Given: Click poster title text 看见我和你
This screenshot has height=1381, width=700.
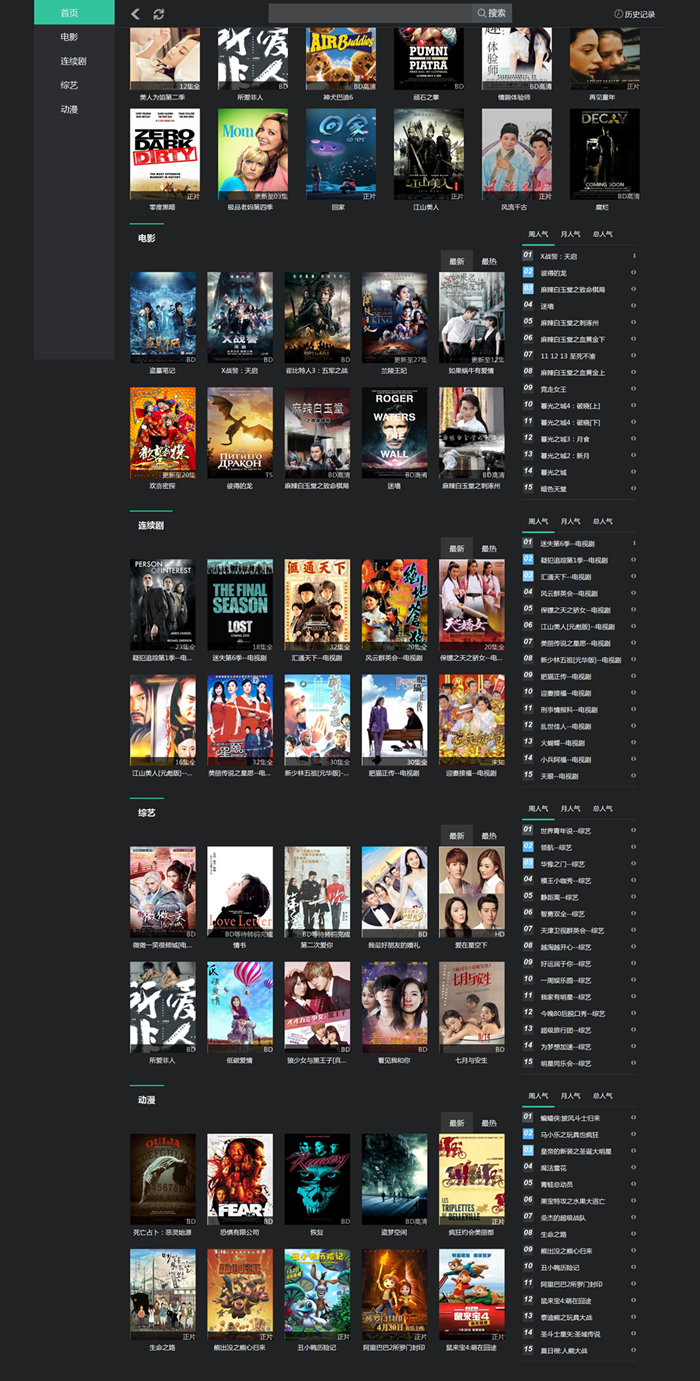Looking at the screenshot, I should 394,1060.
